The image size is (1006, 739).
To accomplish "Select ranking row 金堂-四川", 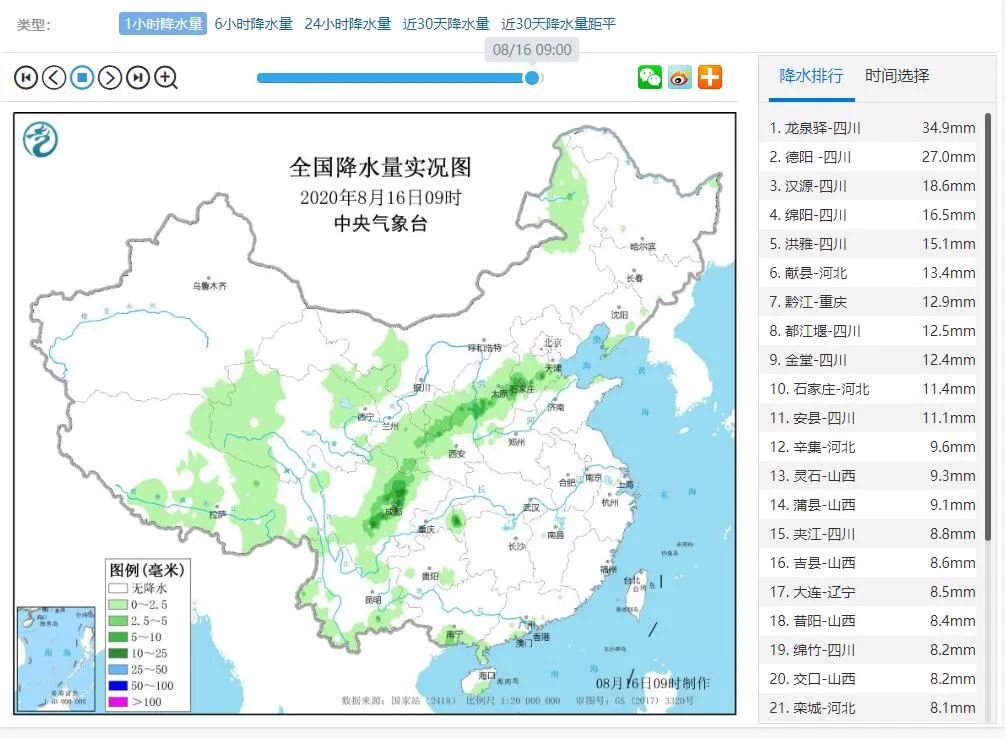I will point(872,360).
